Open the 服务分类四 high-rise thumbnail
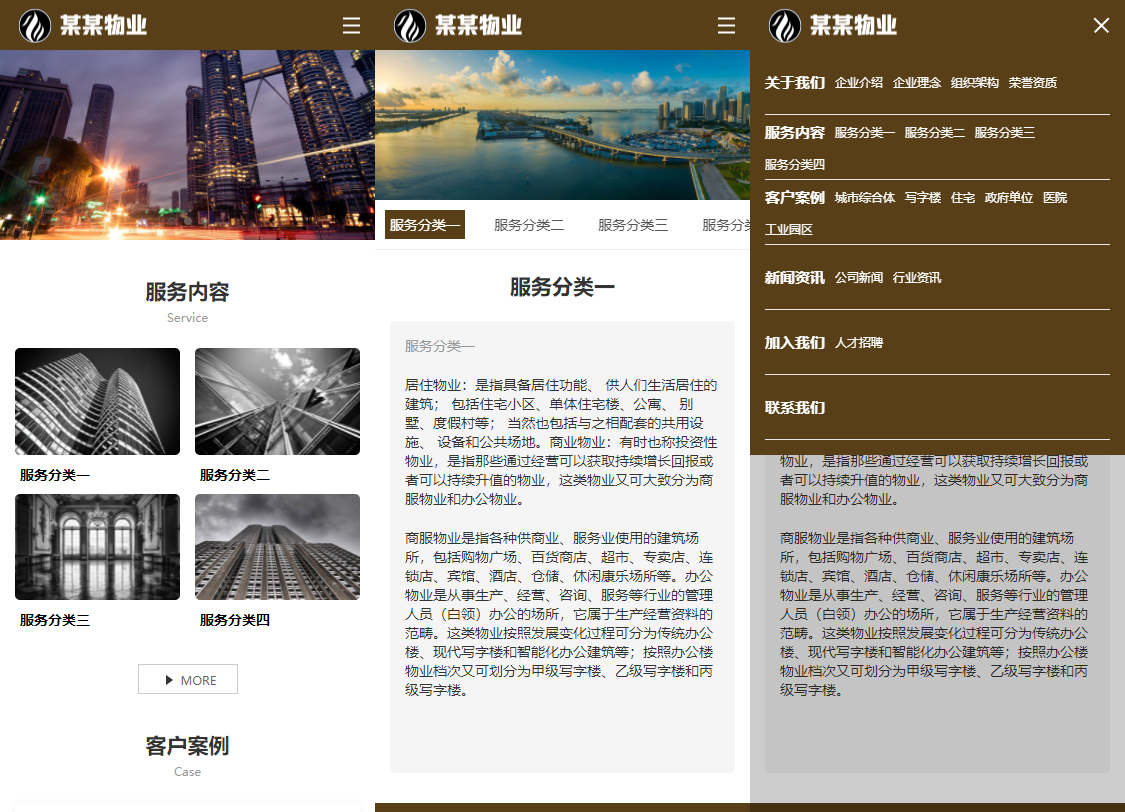 click(x=278, y=547)
